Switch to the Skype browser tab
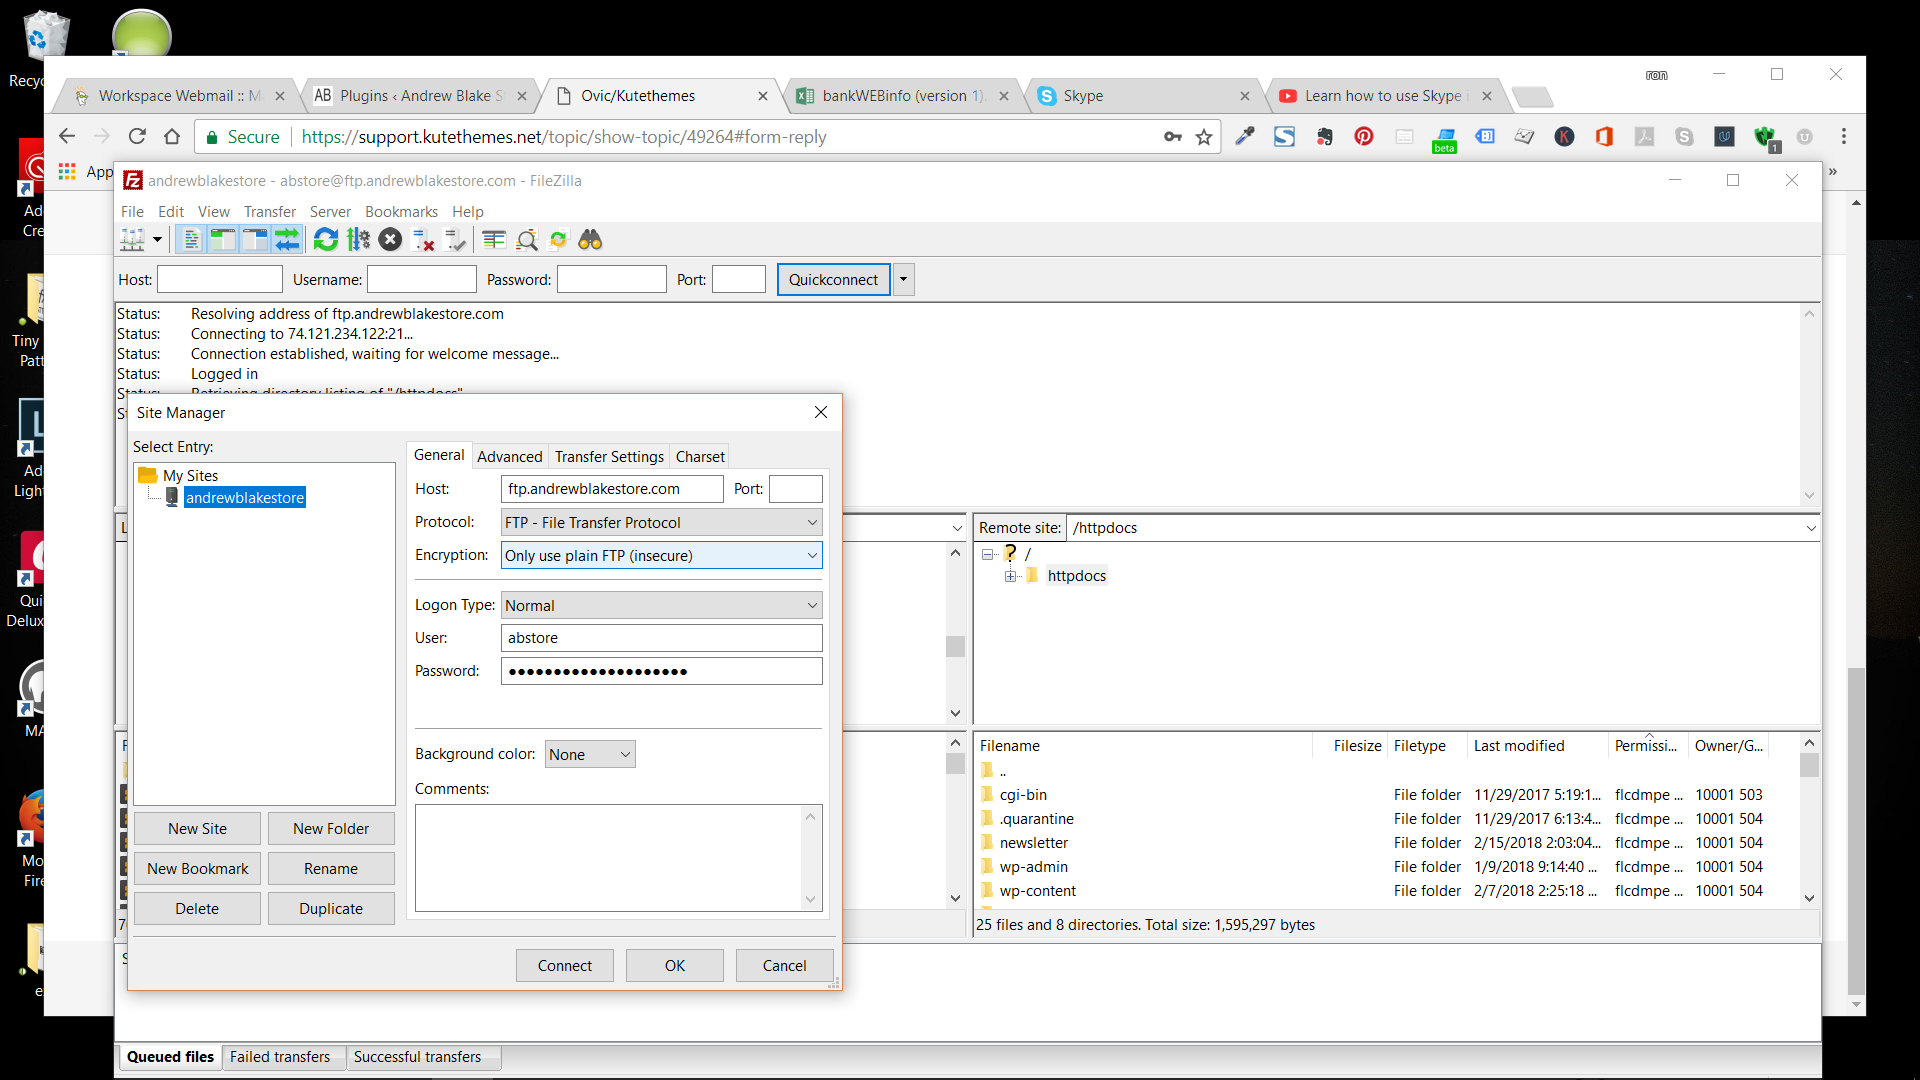This screenshot has width=1920, height=1080. 1143,96
